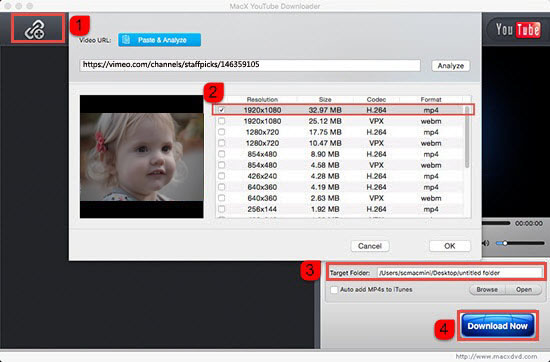Browse for a target folder
This screenshot has width=550, height=362.
487,290
